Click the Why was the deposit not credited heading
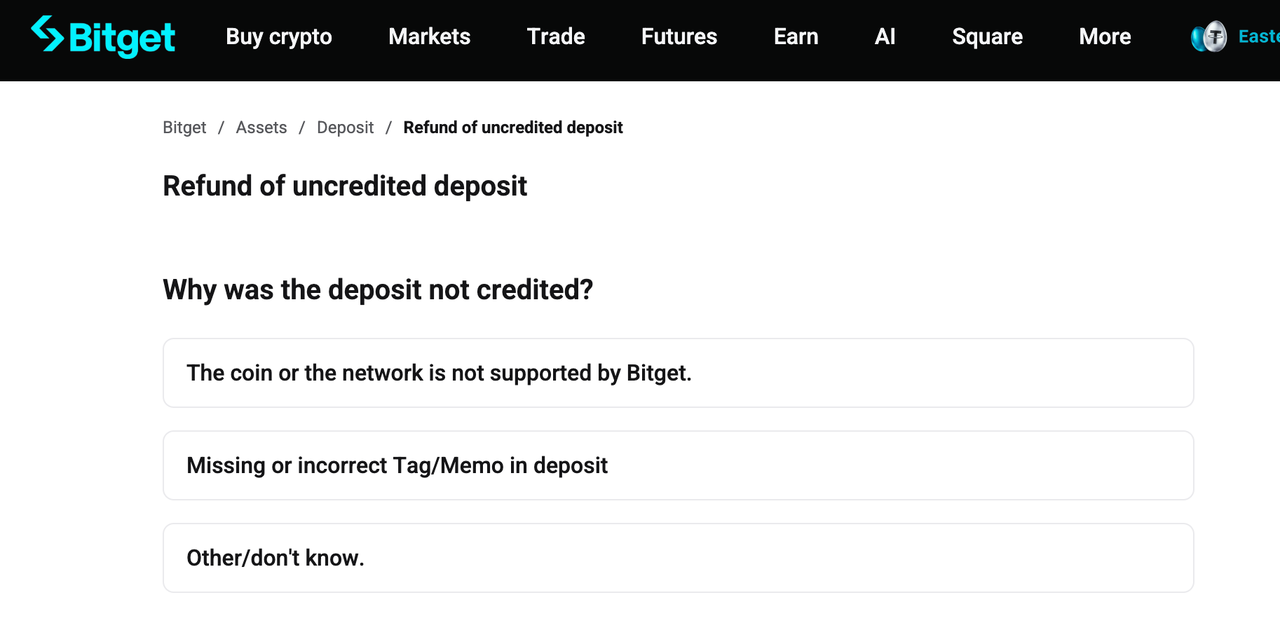This screenshot has width=1280, height=642. 377,290
